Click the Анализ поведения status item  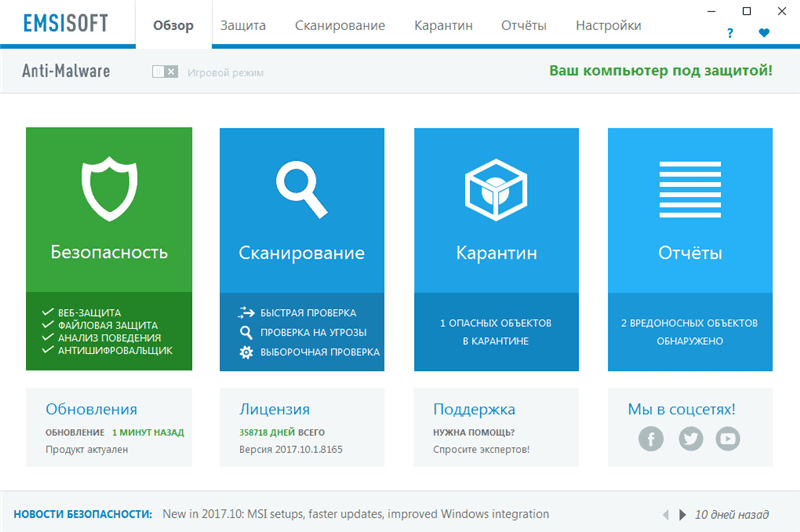pyautogui.click(x=102, y=338)
